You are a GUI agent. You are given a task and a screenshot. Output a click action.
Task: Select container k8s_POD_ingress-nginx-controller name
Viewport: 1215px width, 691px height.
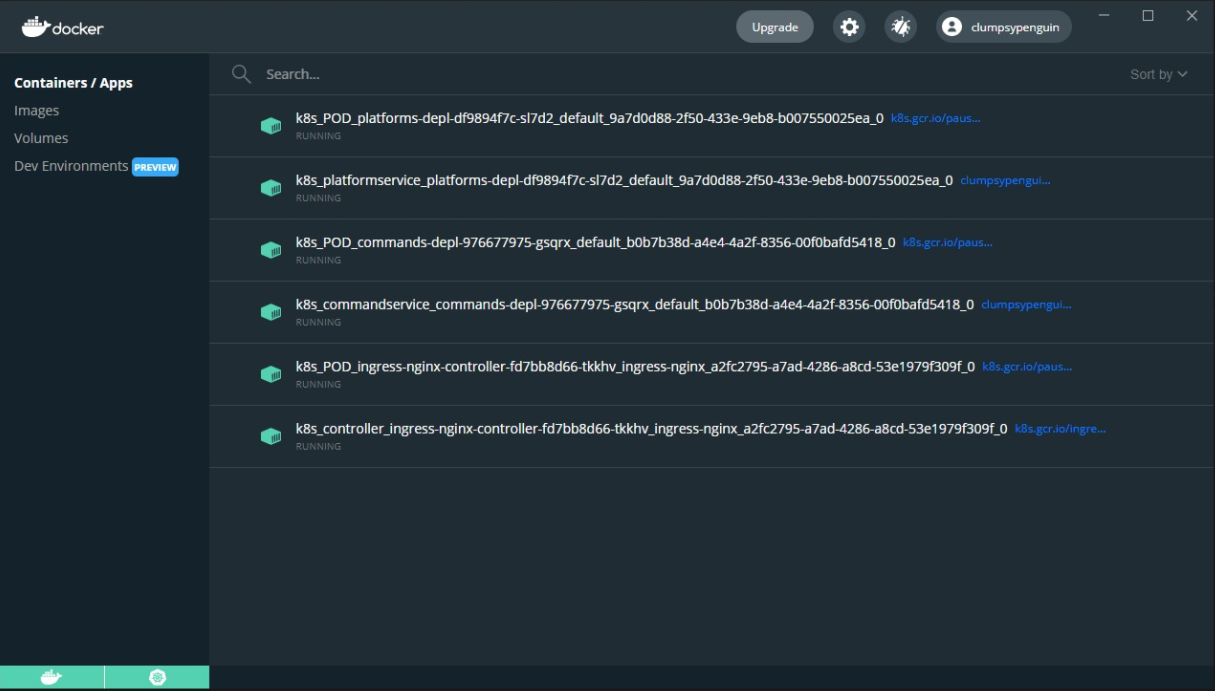(636, 367)
